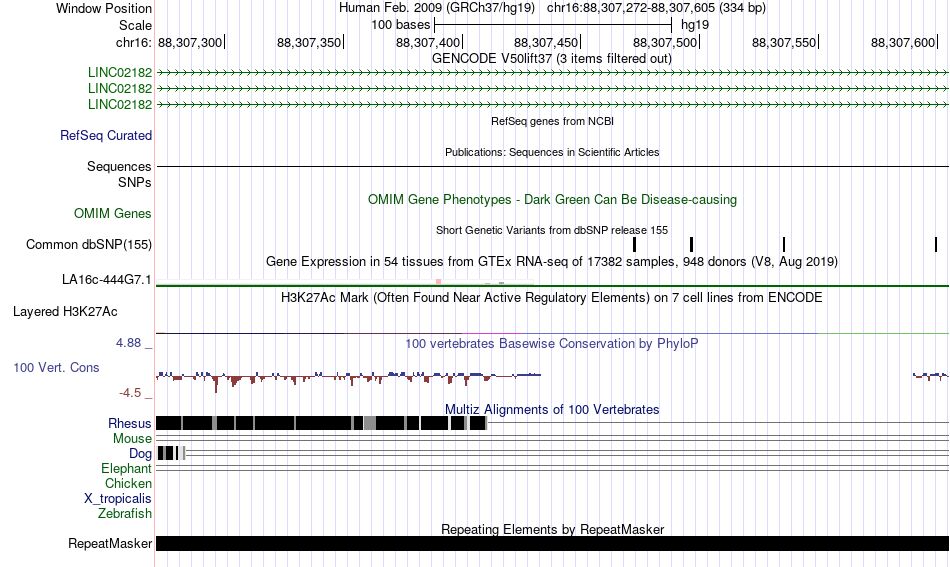
Task: Click the Zebrafish alignment label
Action: 125,514
